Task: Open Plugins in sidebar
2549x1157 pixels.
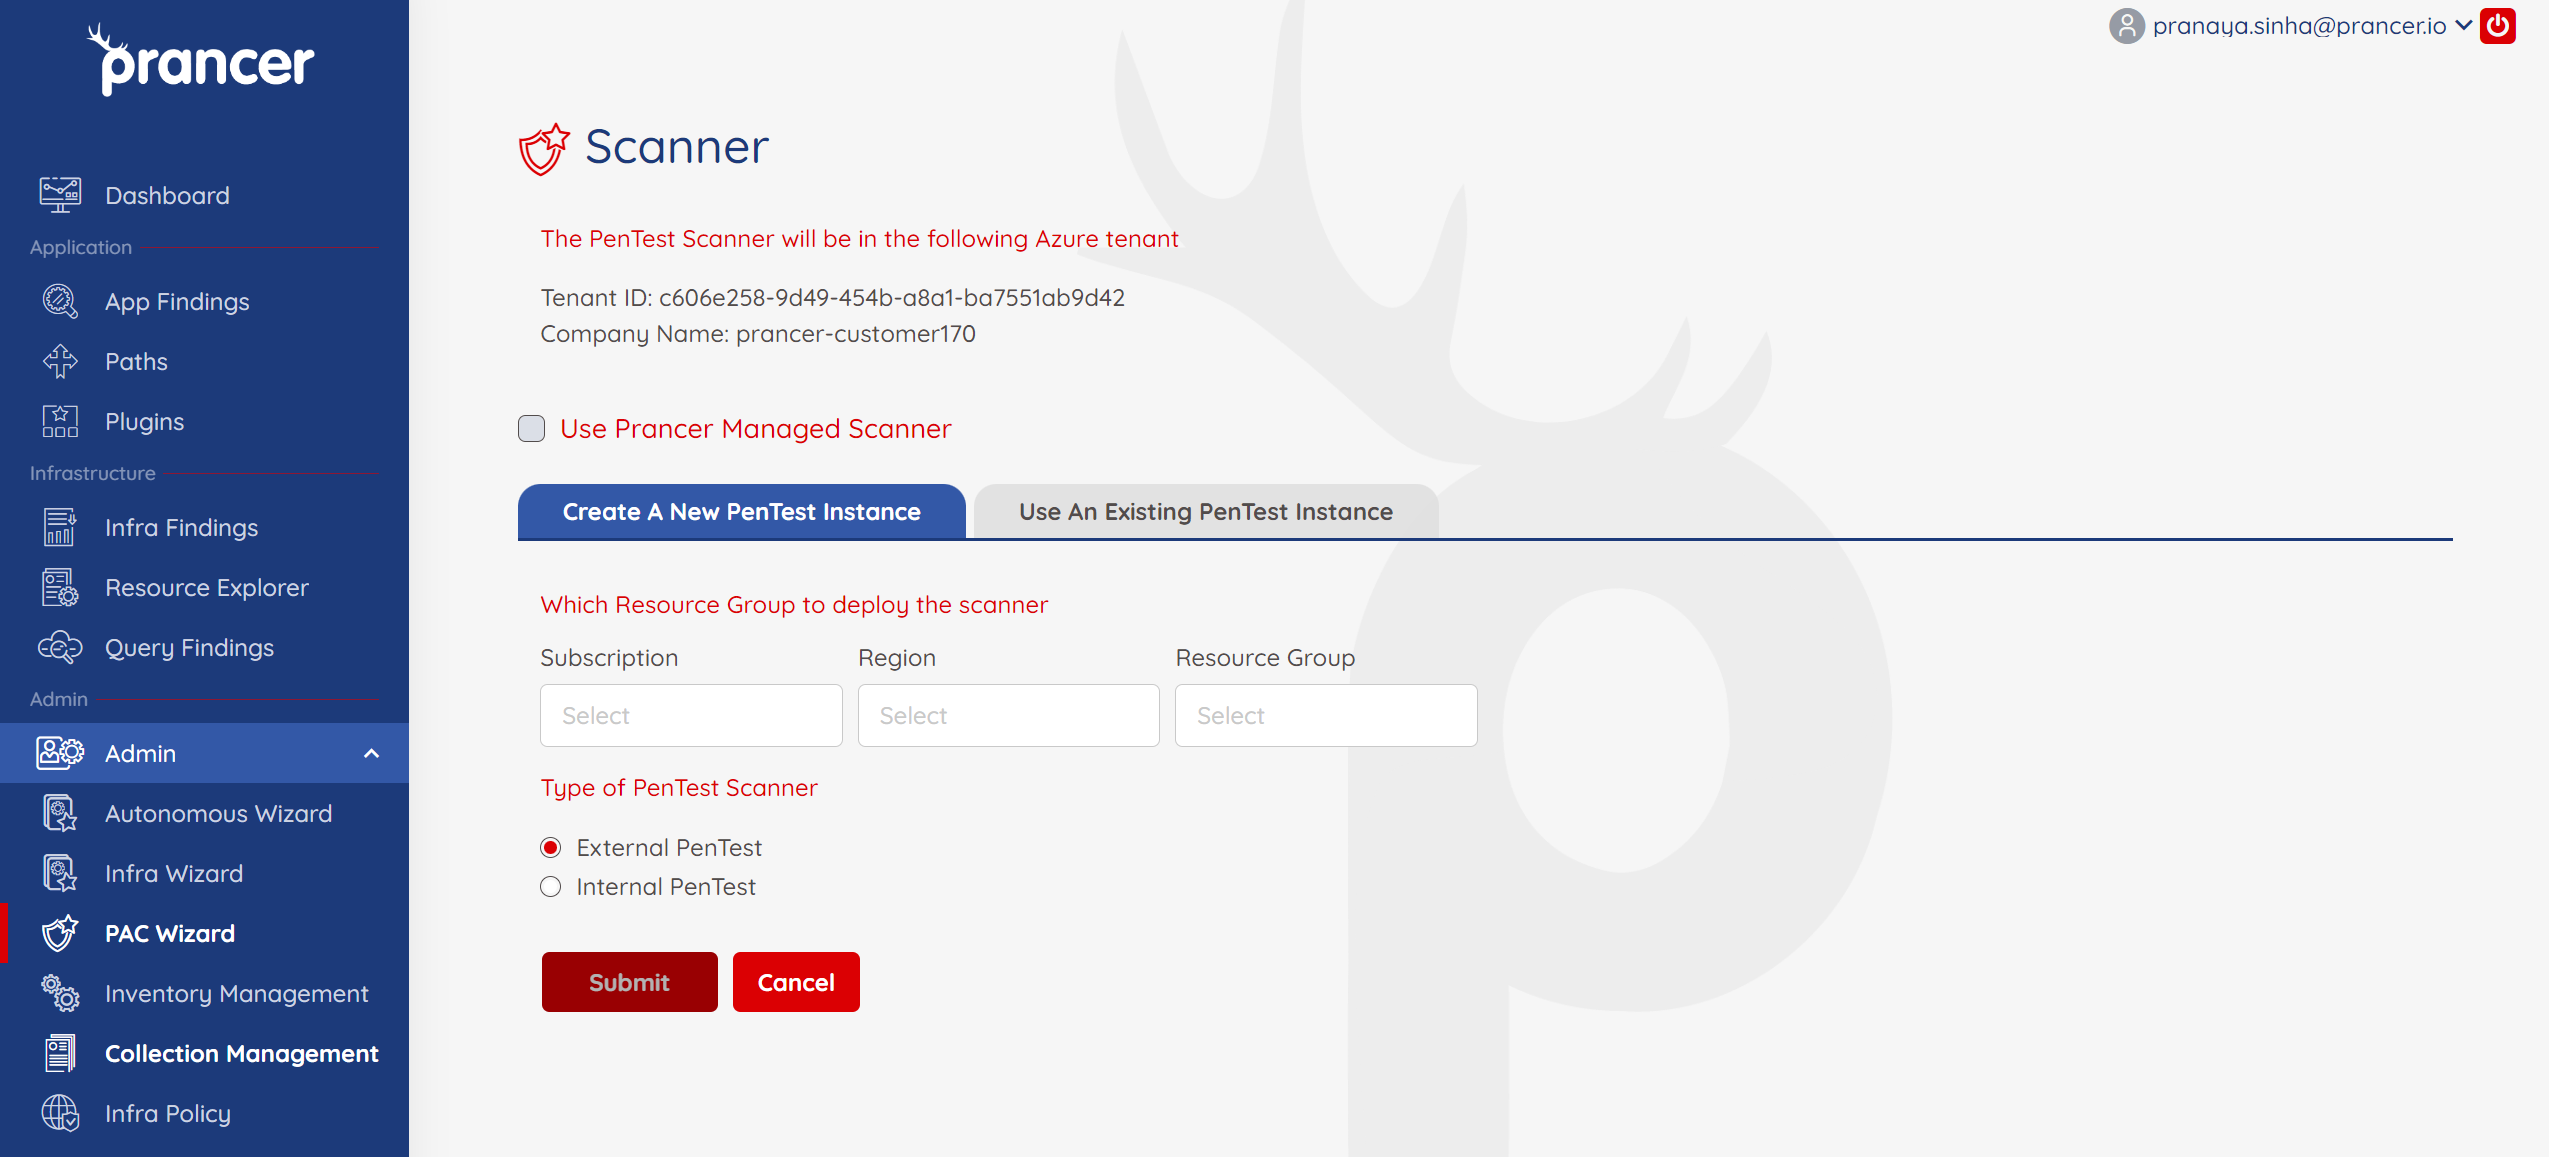Action: coord(205,421)
